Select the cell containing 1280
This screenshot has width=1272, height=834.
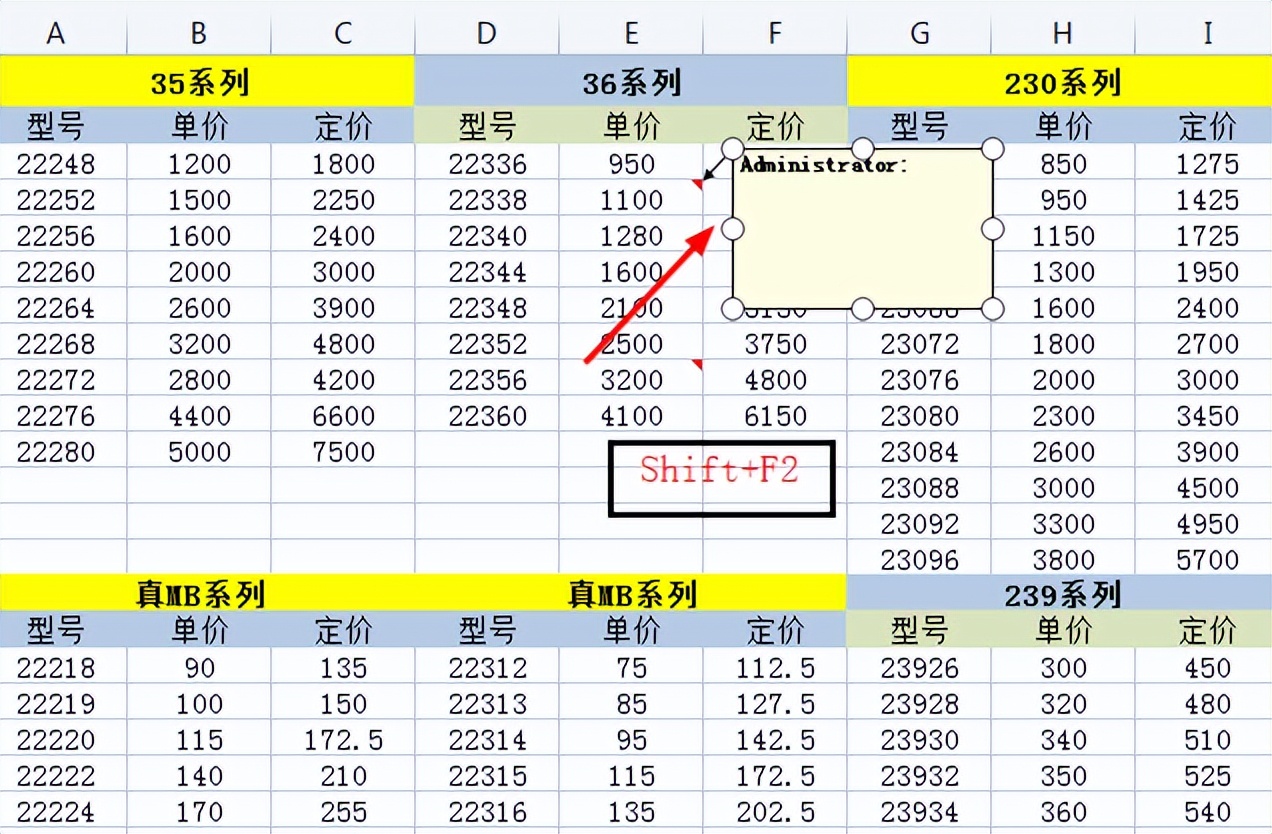[631, 235]
